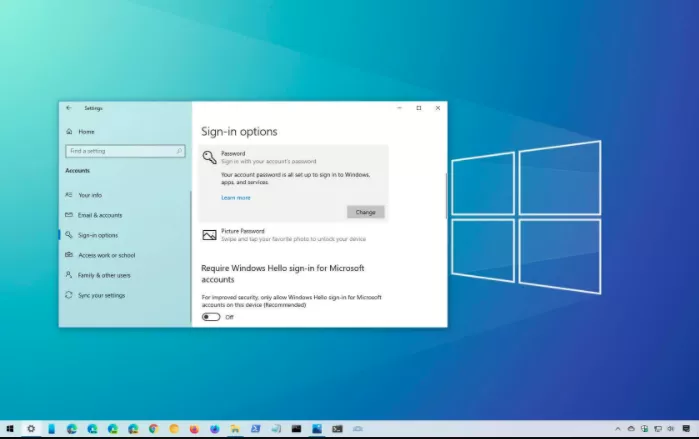The image size is (699, 439).
Task: Toggle Require Windows Hello sign-in switch
Action: tap(211, 317)
